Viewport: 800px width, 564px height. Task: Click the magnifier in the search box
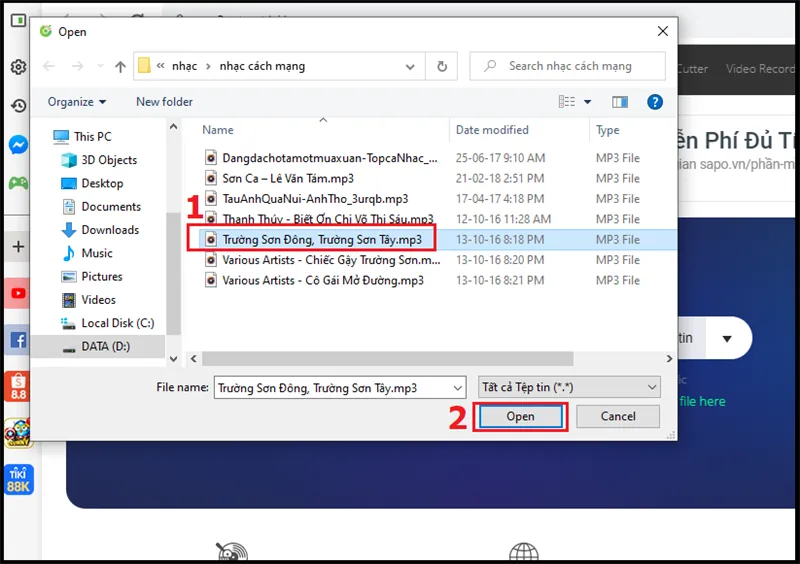point(490,66)
